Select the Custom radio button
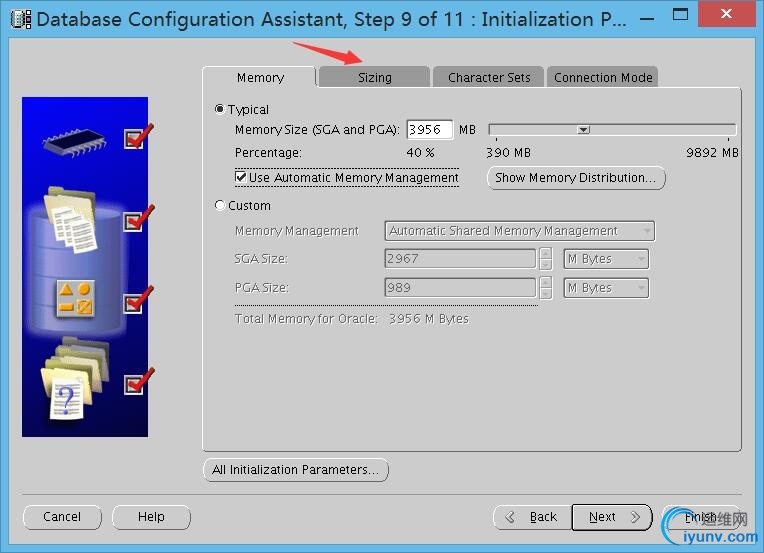The height and width of the screenshot is (553, 764). point(220,205)
